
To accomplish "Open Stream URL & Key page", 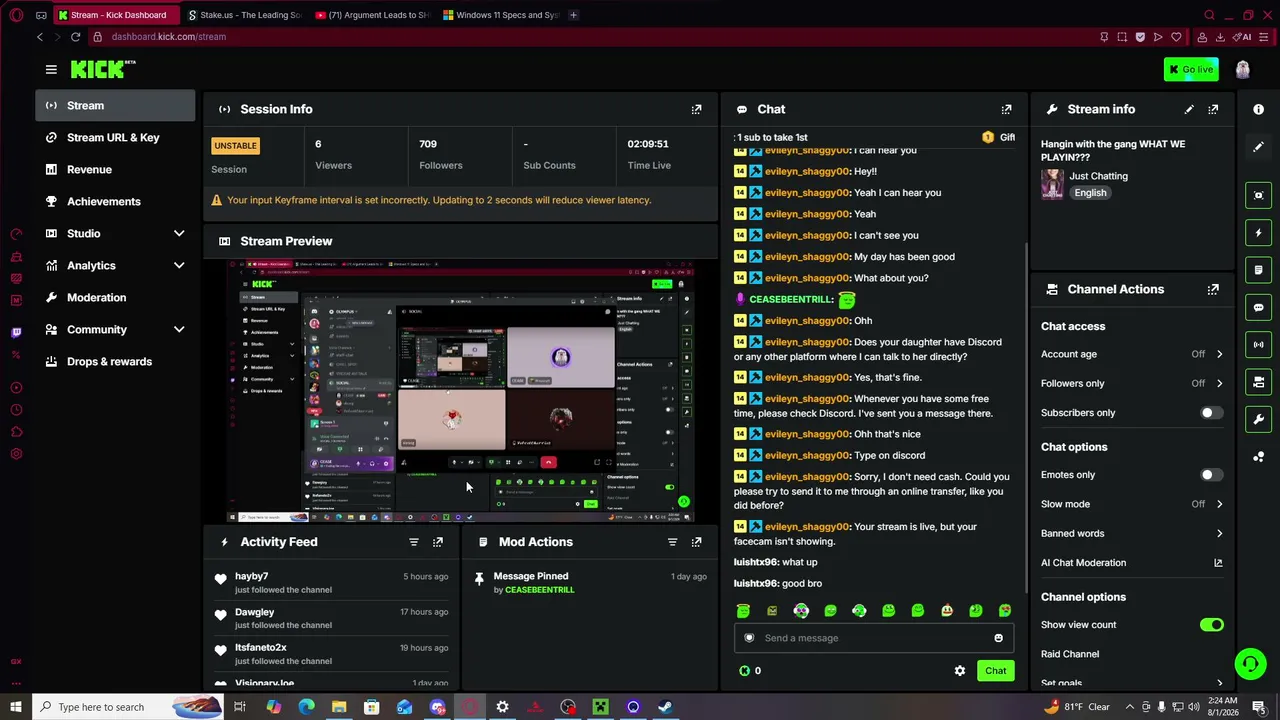I will [115, 137].
